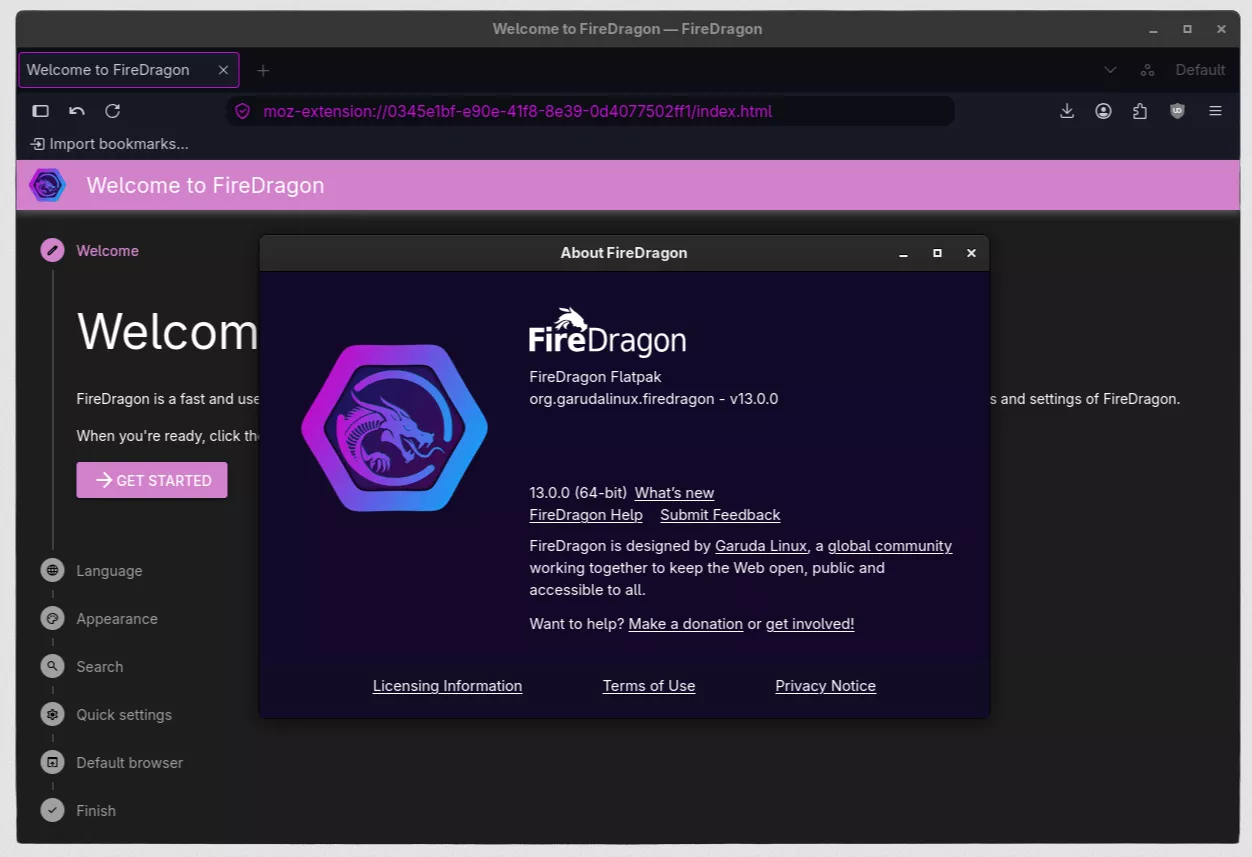This screenshot has height=857, width=1252.
Task: Open the Submit Feedback link
Action: 720,515
